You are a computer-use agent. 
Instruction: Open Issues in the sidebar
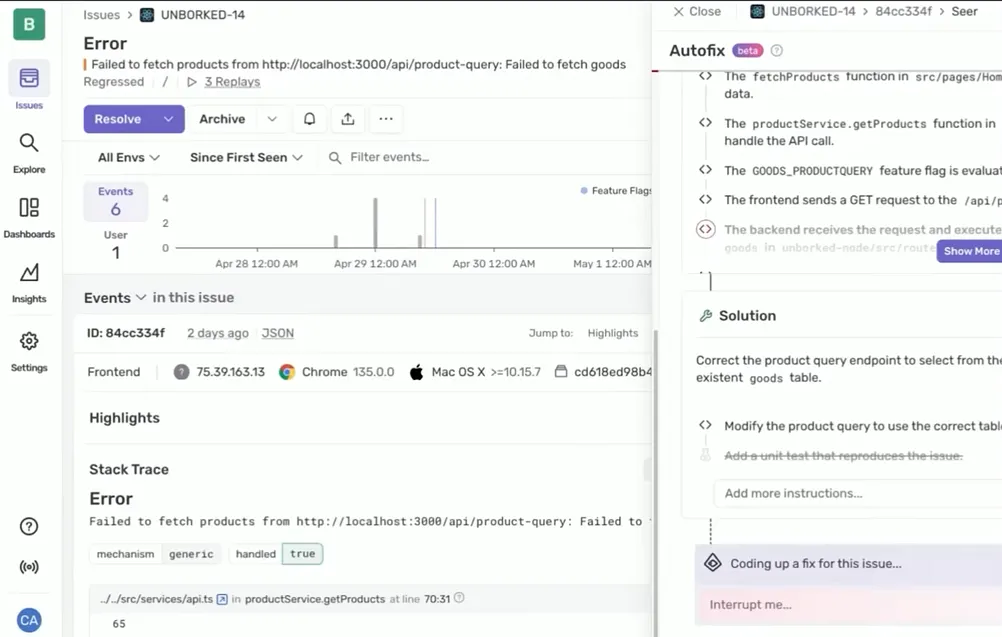coord(29,85)
